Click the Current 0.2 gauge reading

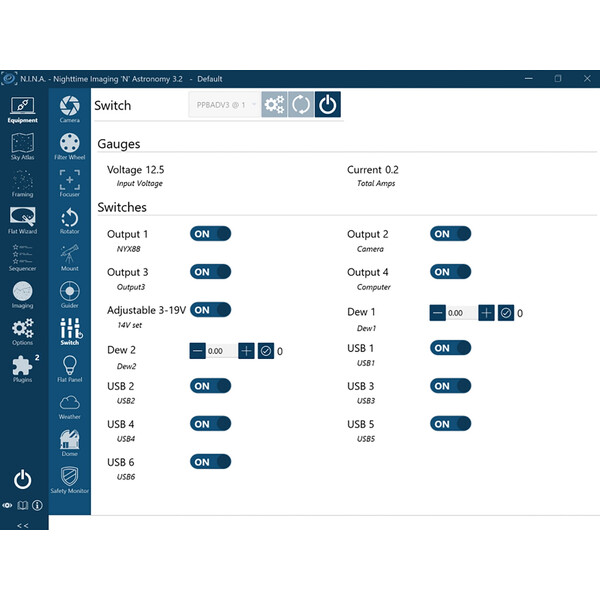(x=373, y=170)
